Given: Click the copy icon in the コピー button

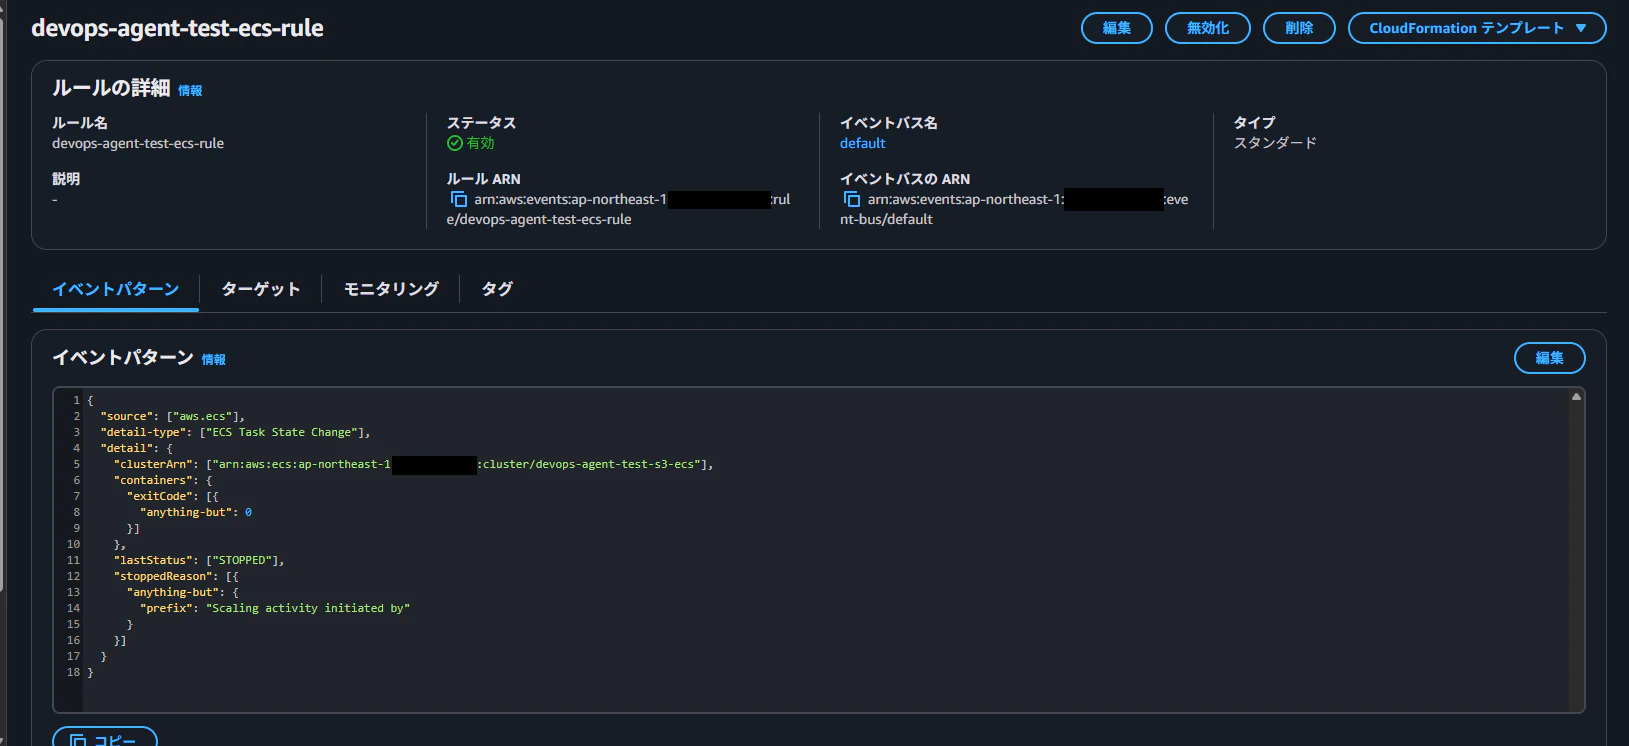Looking at the screenshot, I should [x=78, y=742].
